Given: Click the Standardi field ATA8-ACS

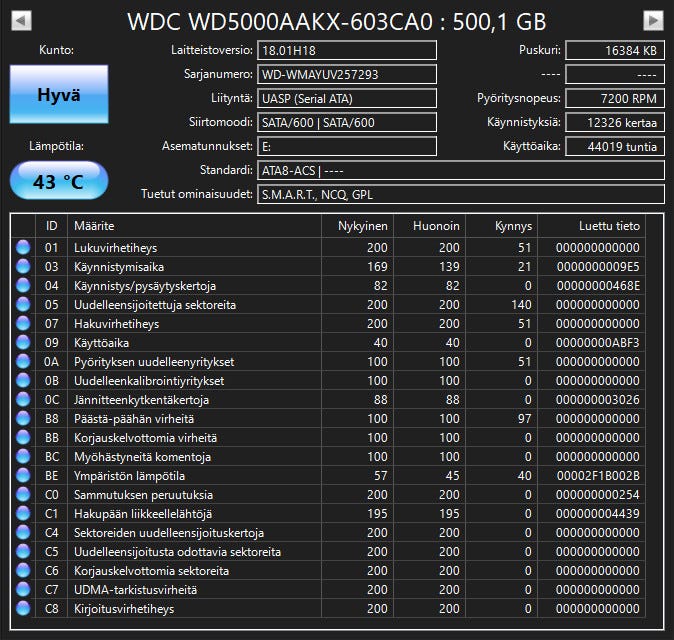Looking at the screenshot, I should (x=461, y=171).
